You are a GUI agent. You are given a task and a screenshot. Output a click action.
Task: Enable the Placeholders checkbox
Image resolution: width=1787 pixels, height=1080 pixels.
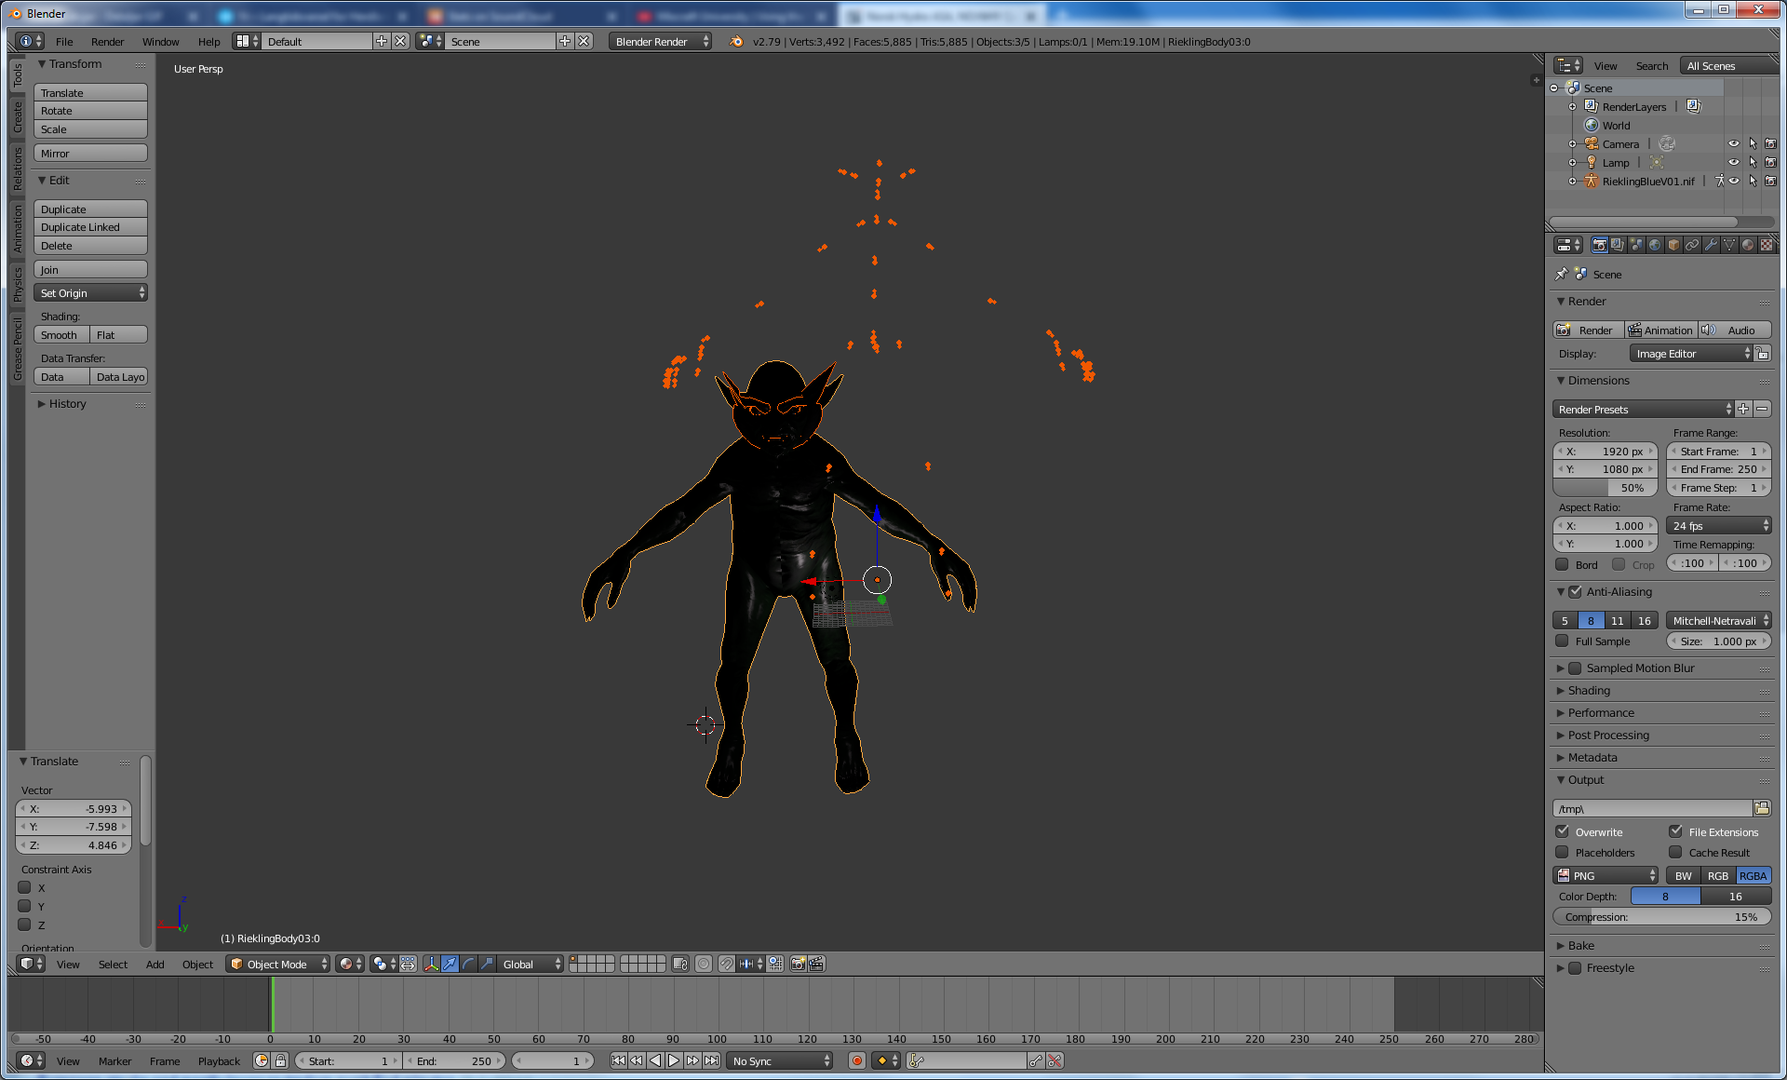click(1562, 853)
